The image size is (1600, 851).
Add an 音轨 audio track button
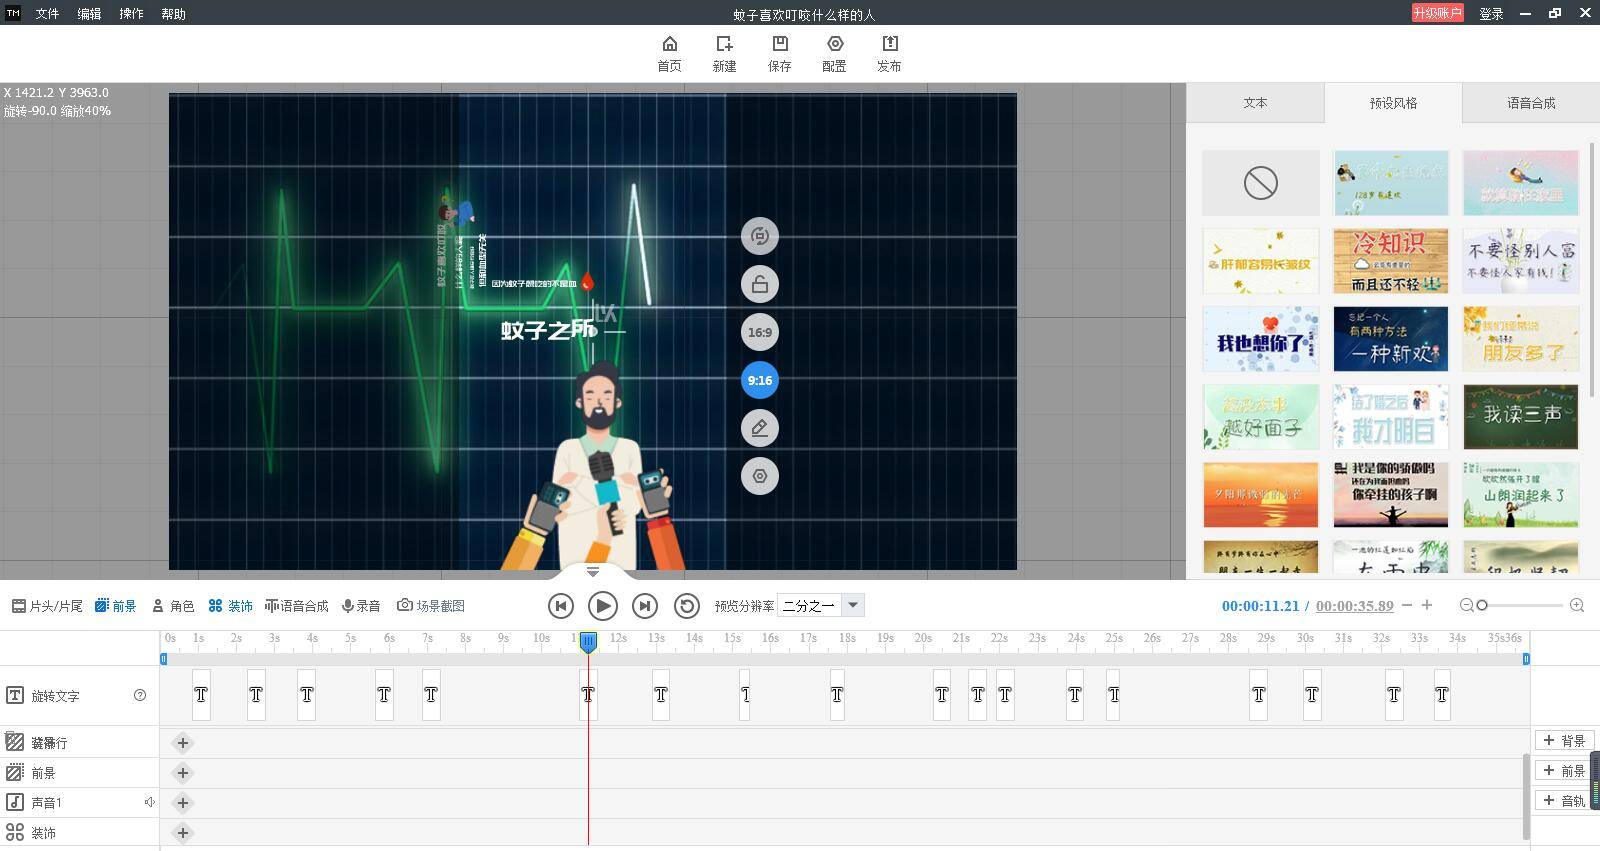(1564, 800)
